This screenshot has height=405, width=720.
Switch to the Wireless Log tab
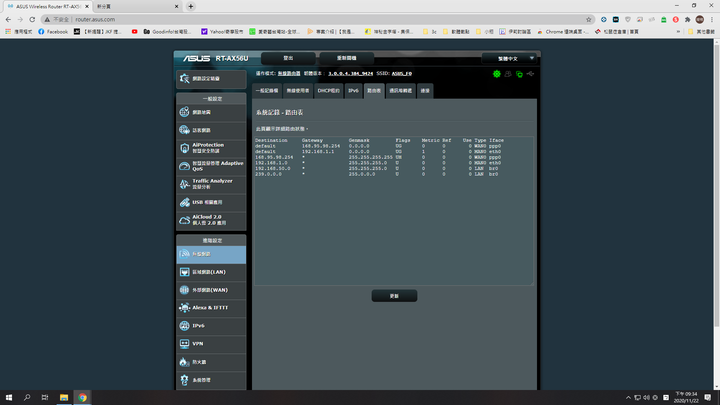coord(298,91)
